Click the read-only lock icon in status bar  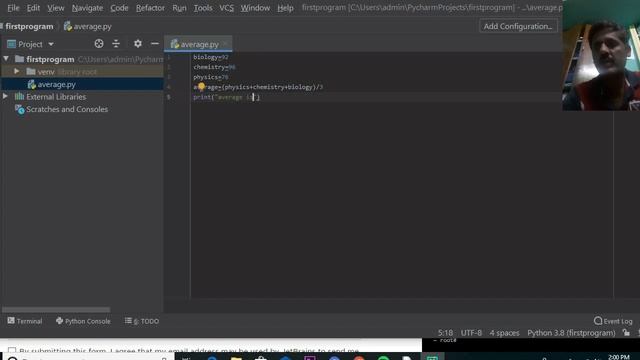[626, 333]
